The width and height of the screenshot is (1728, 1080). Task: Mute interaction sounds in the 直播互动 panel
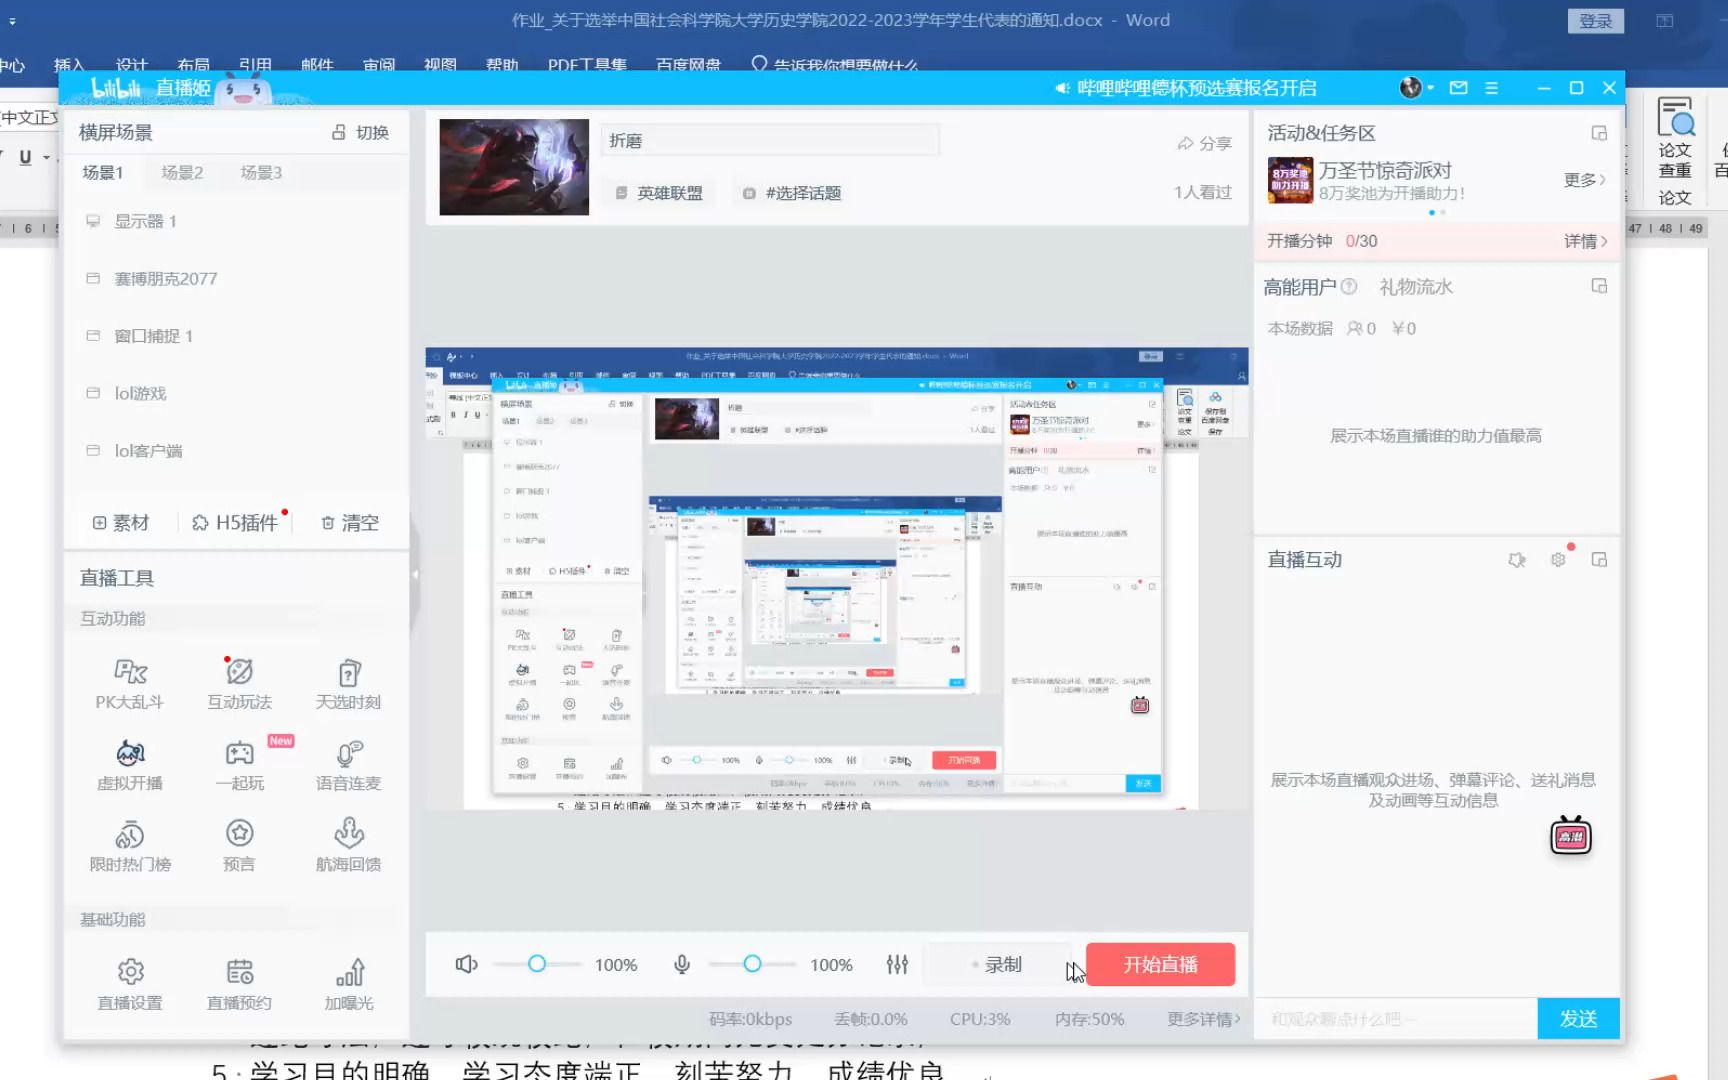pos(1517,560)
